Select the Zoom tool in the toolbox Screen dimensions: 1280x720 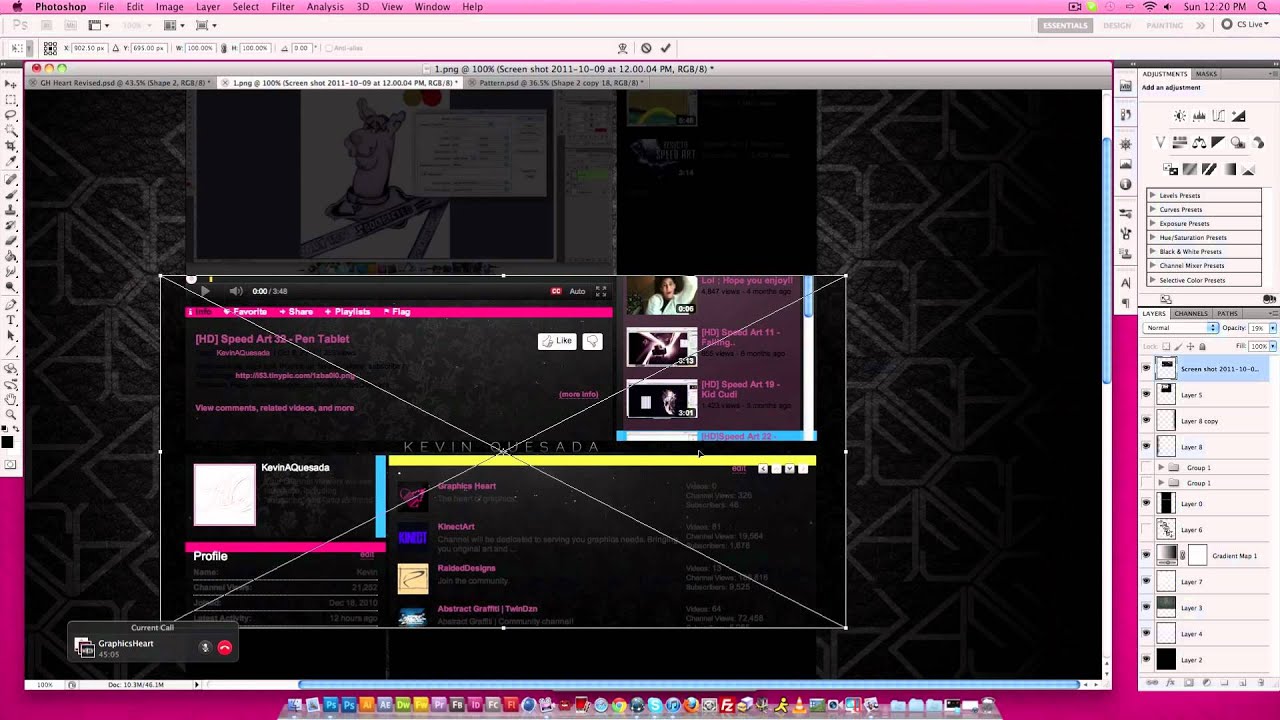point(12,414)
